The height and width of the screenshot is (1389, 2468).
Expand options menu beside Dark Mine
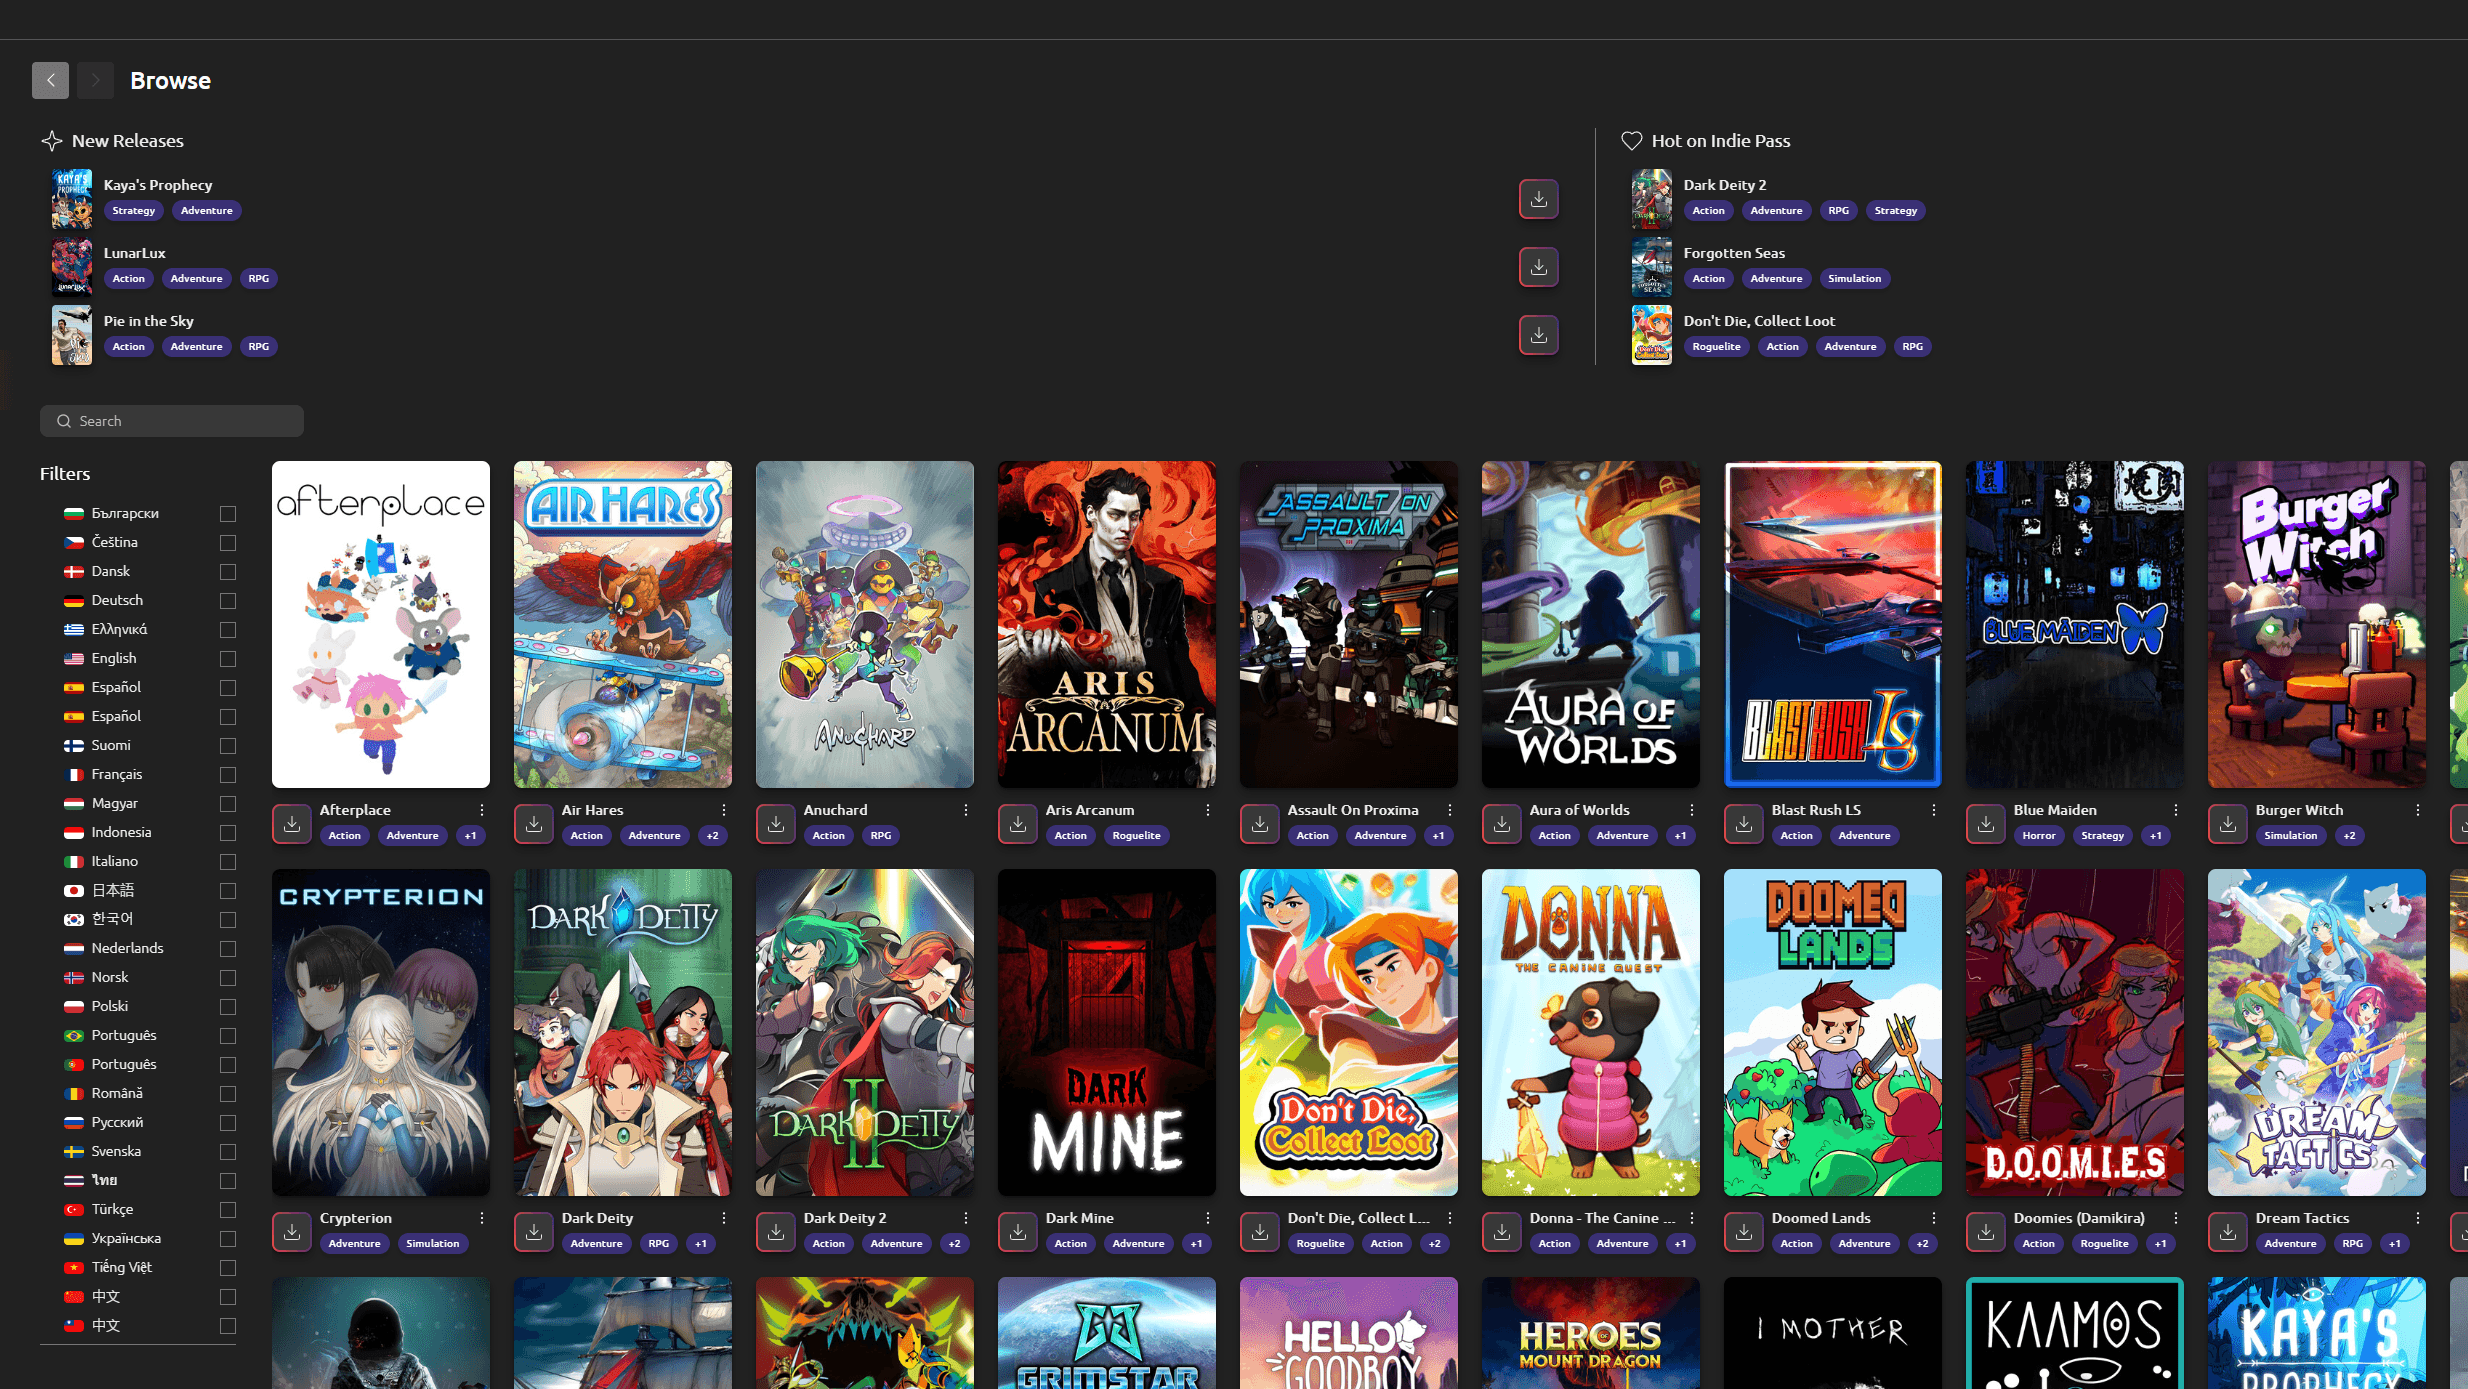pos(1208,1218)
